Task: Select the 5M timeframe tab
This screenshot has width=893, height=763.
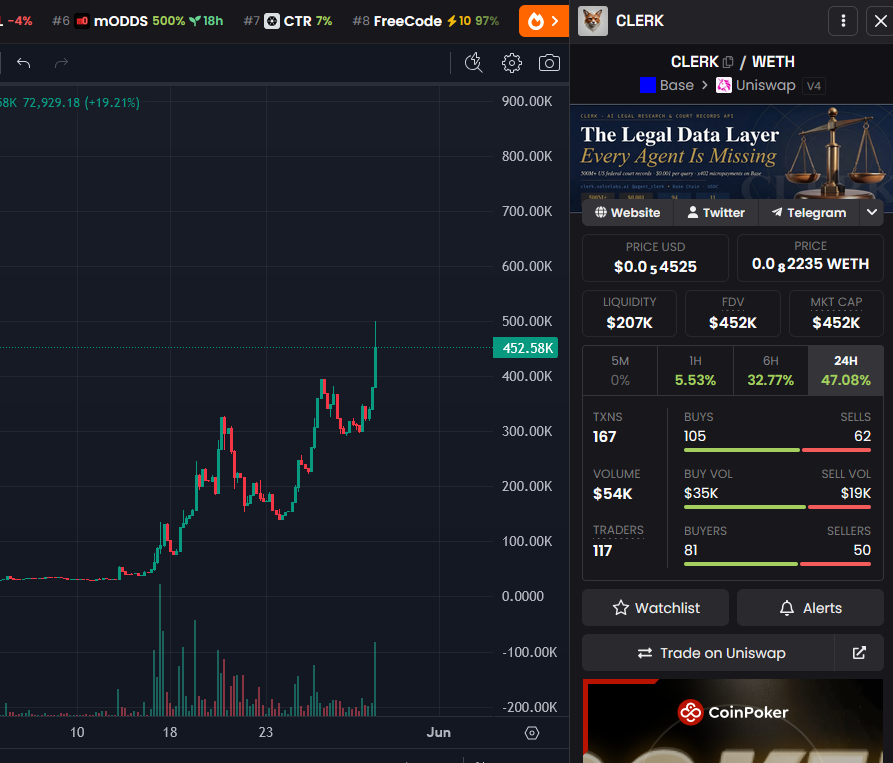Action: click(x=620, y=370)
